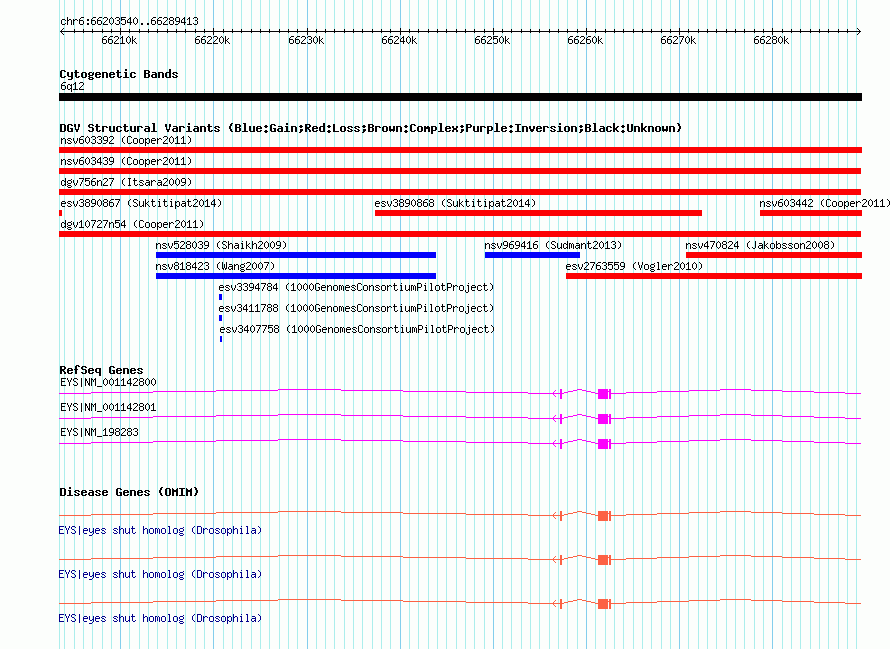Screen dimensions: 890x649
Task: Click the second OMIM EYS orange exon block
Action: 604,560
